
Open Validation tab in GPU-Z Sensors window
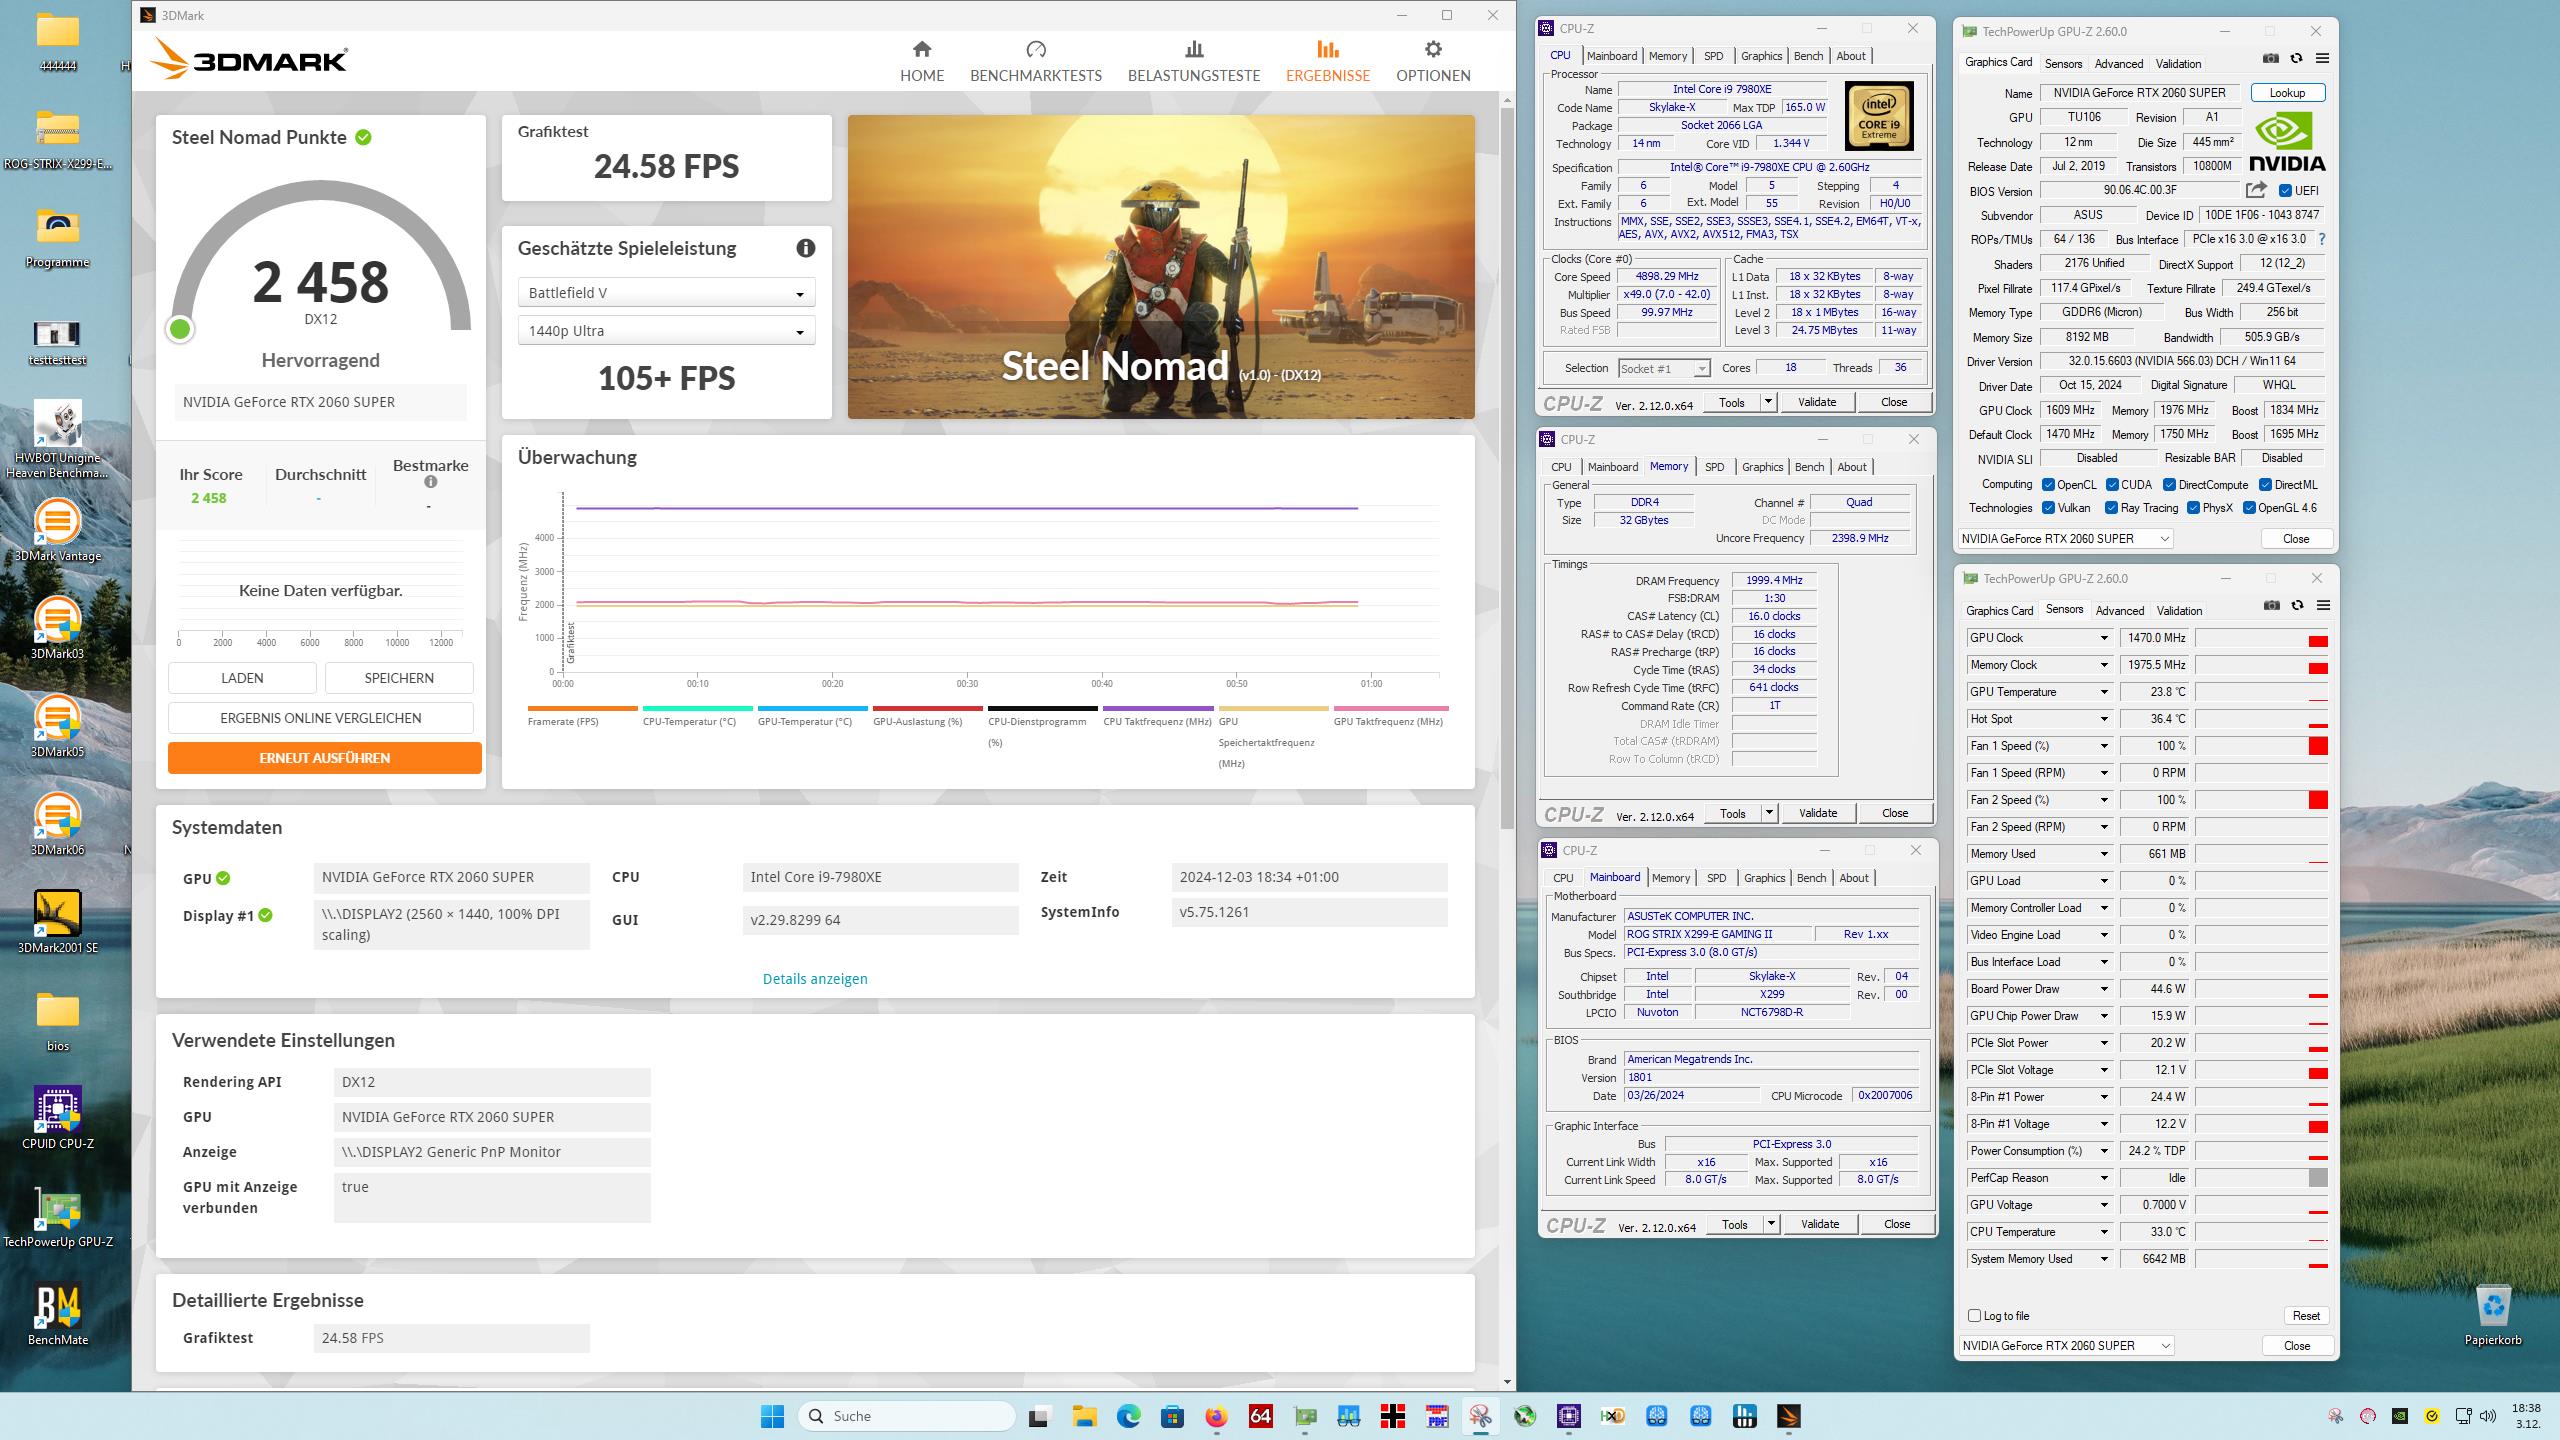pyautogui.click(x=2179, y=610)
